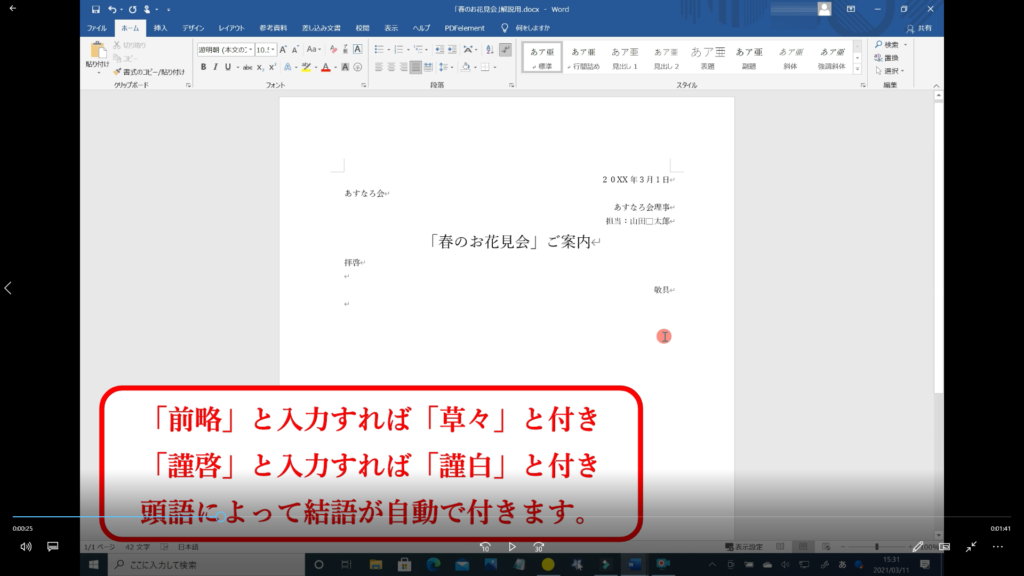Toggle Italic formatting button
1024x576 pixels.
(x=215, y=67)
